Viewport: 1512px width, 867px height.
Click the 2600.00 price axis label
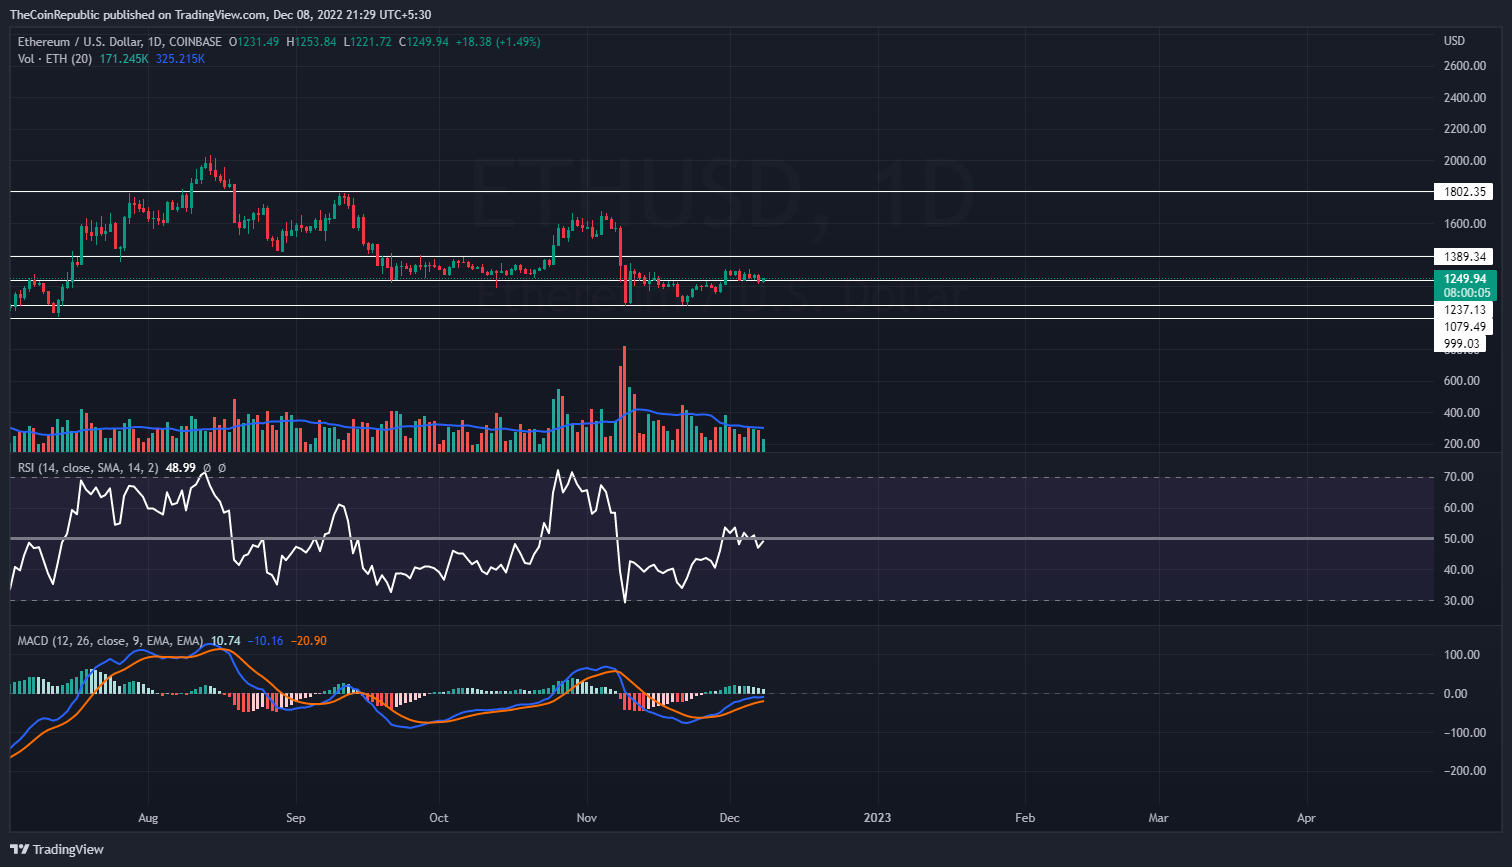[1463, 66]
